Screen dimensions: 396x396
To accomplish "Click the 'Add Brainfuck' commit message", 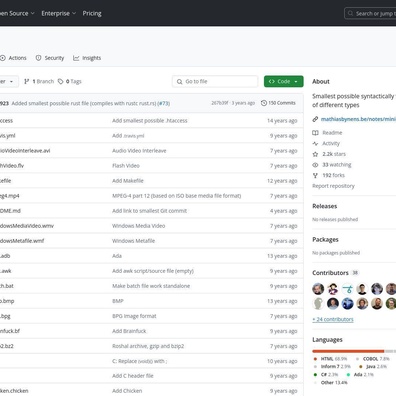I will click(129, 331).
